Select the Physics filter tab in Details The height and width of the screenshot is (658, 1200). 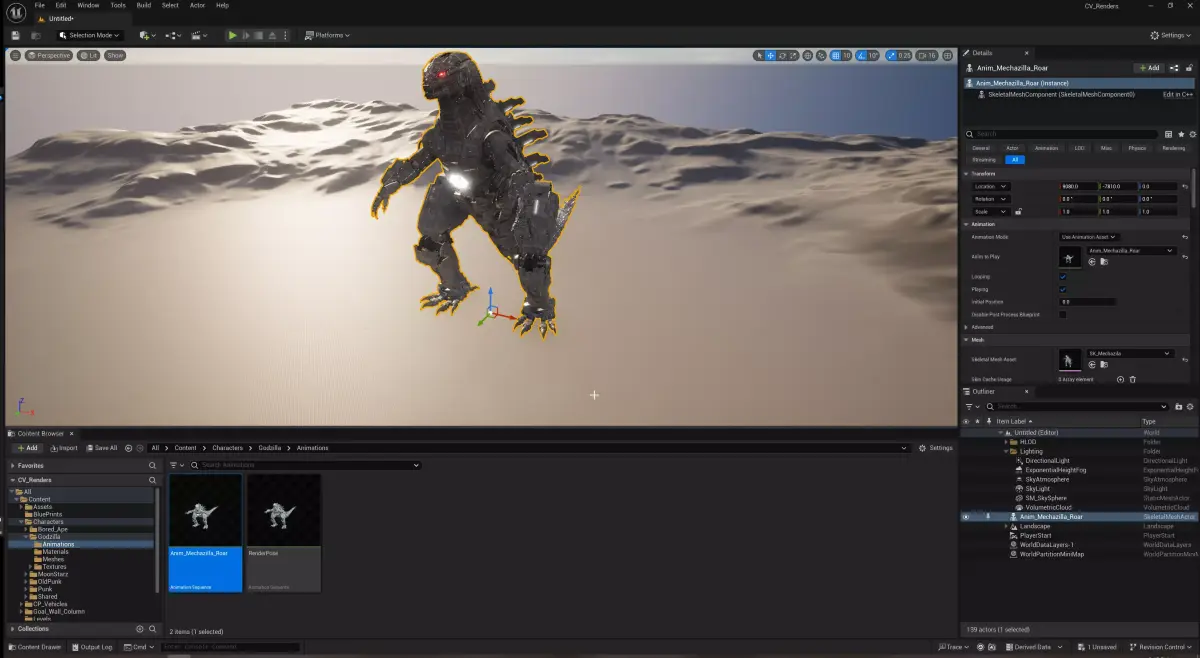(1137, 148)
